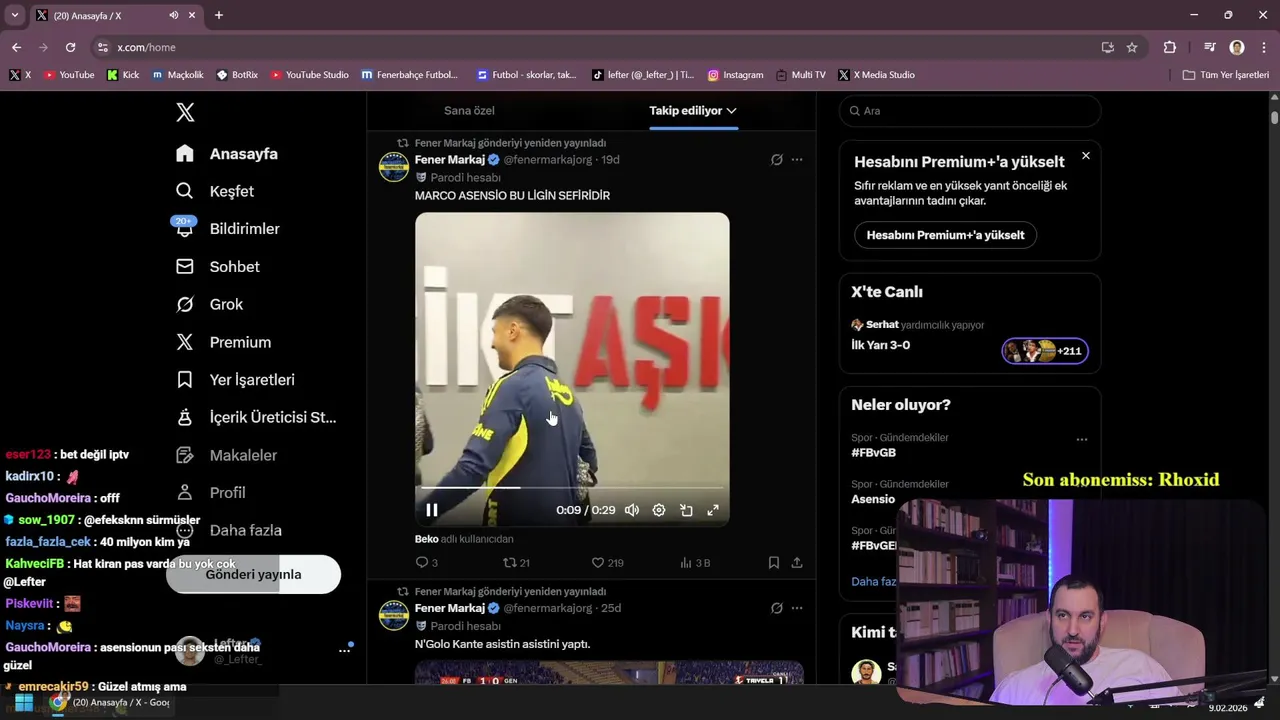Image resolution: width=1280 pixels, height=720 pixels.
Task: Enter fullscreen on the video
Action: tap(713, 510)
